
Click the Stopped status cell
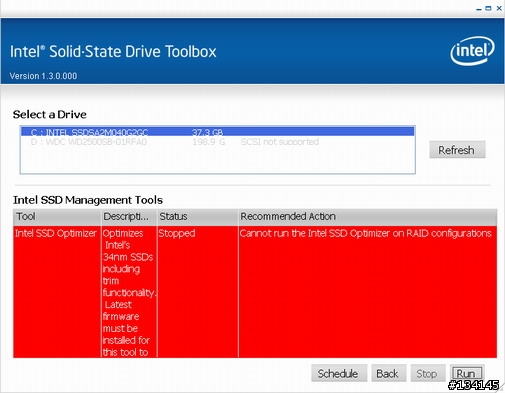198,292
